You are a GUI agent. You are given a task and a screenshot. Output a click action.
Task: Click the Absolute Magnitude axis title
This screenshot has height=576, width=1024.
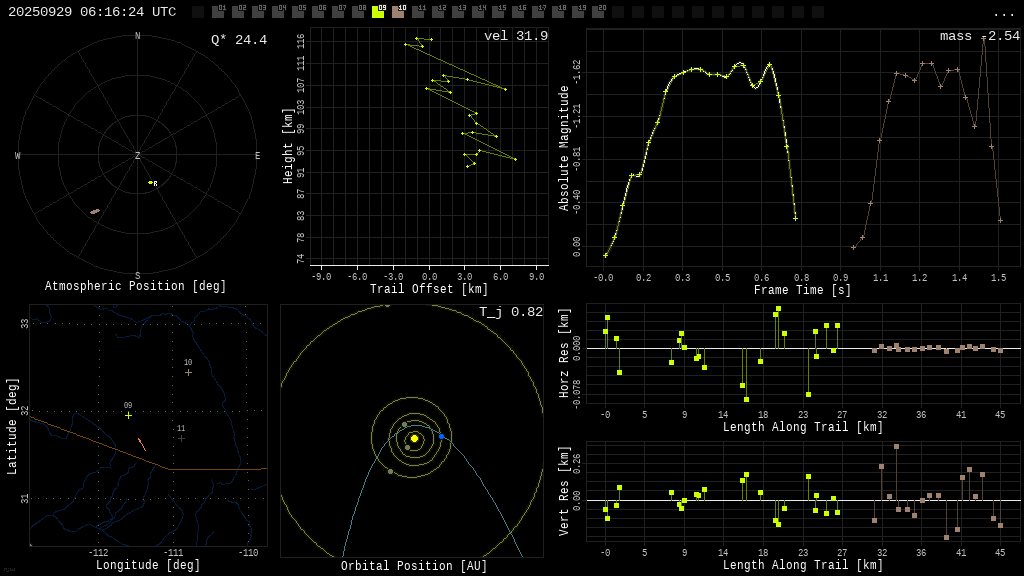coord(564,148)
